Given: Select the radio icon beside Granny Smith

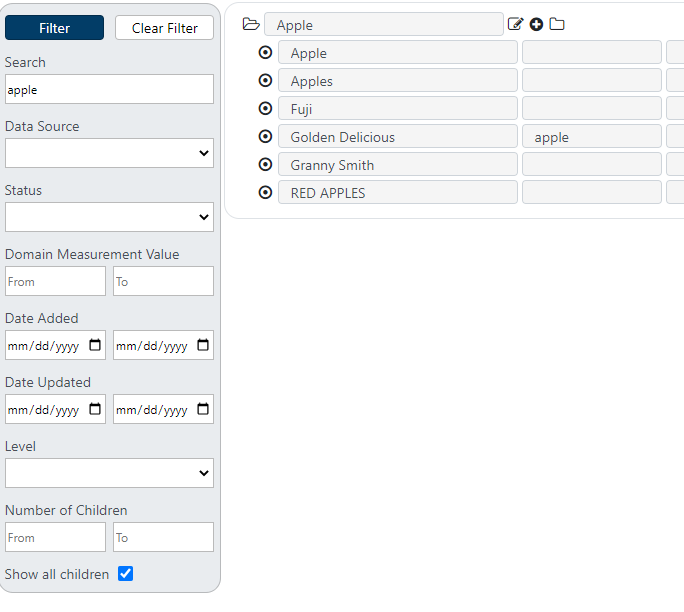Looking at the screenshot, I should point(265,164).
